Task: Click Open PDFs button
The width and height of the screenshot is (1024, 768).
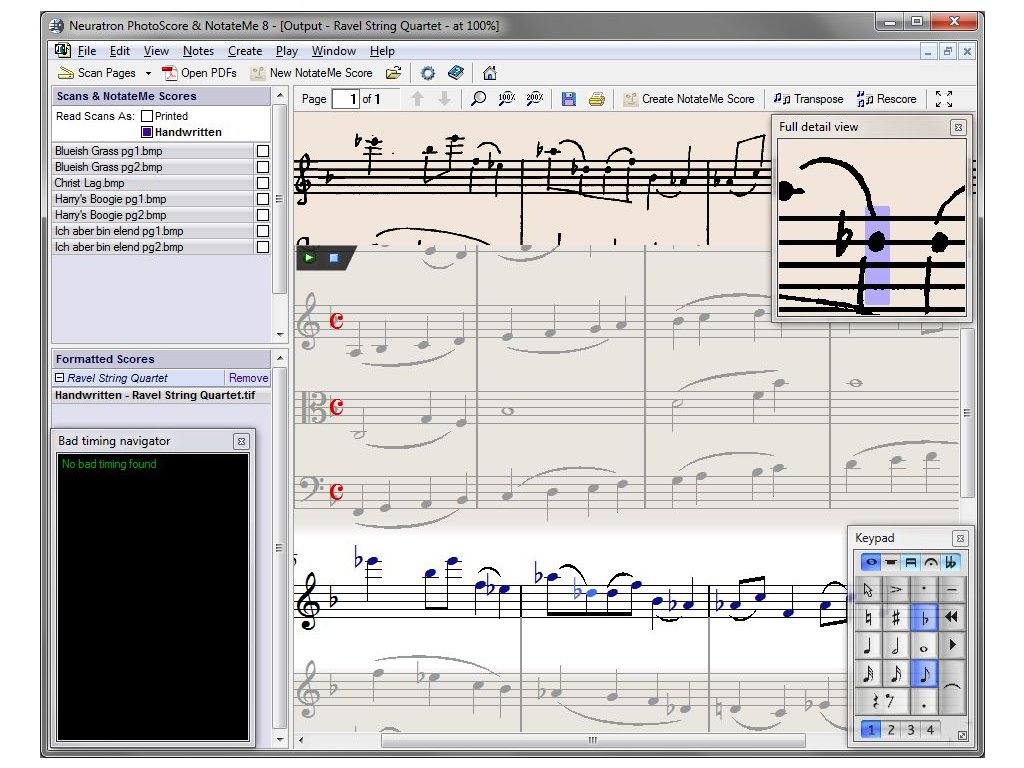Action: pos(200,73)
